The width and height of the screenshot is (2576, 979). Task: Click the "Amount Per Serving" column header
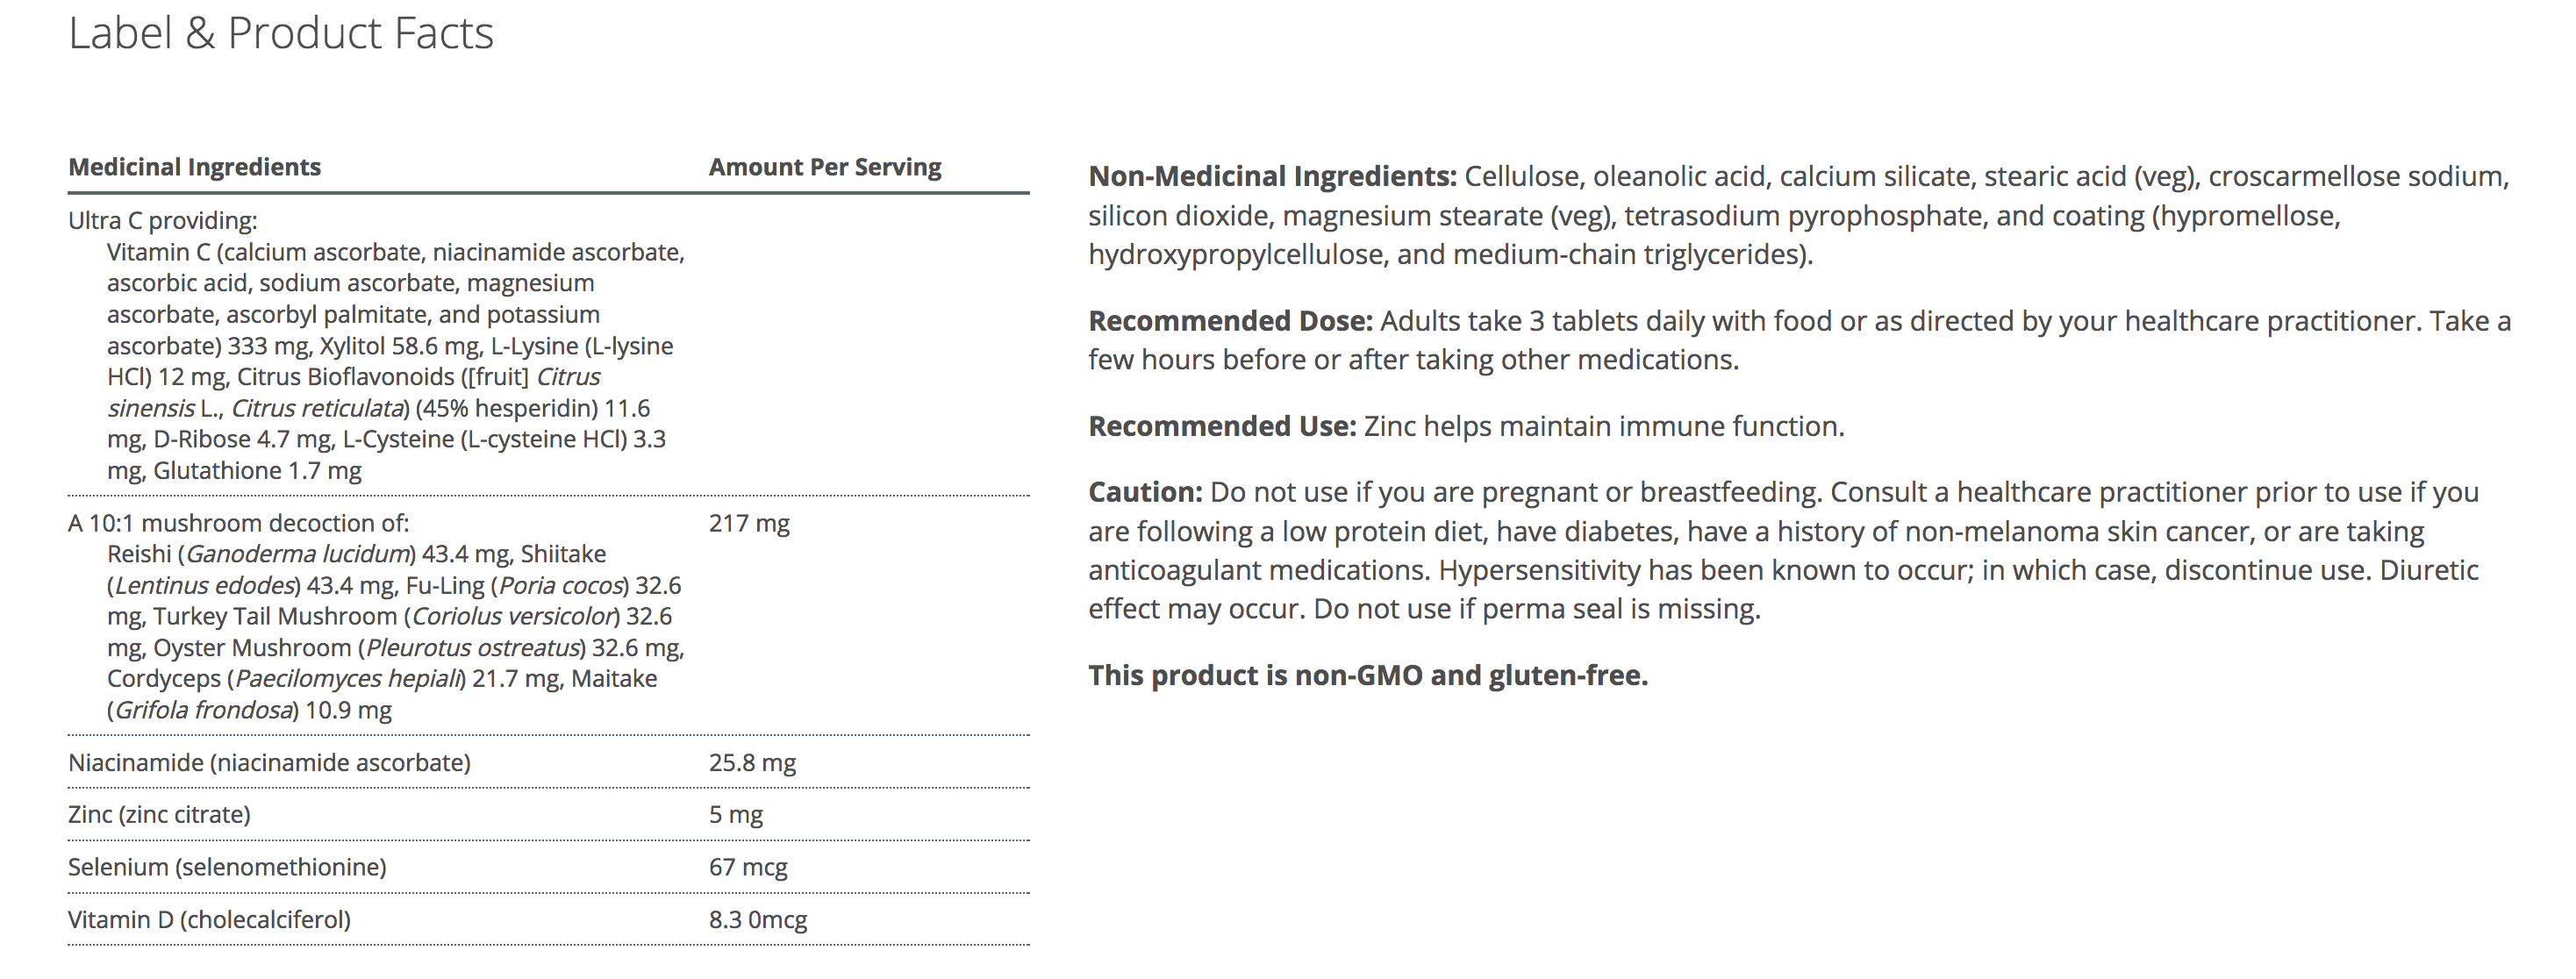pyautogui.click(x=825, y=167)
